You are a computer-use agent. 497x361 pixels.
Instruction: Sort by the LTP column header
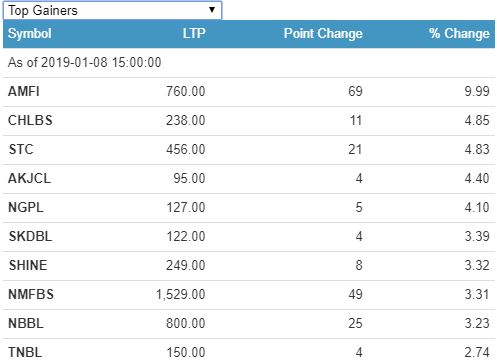(x=194, y=33)
